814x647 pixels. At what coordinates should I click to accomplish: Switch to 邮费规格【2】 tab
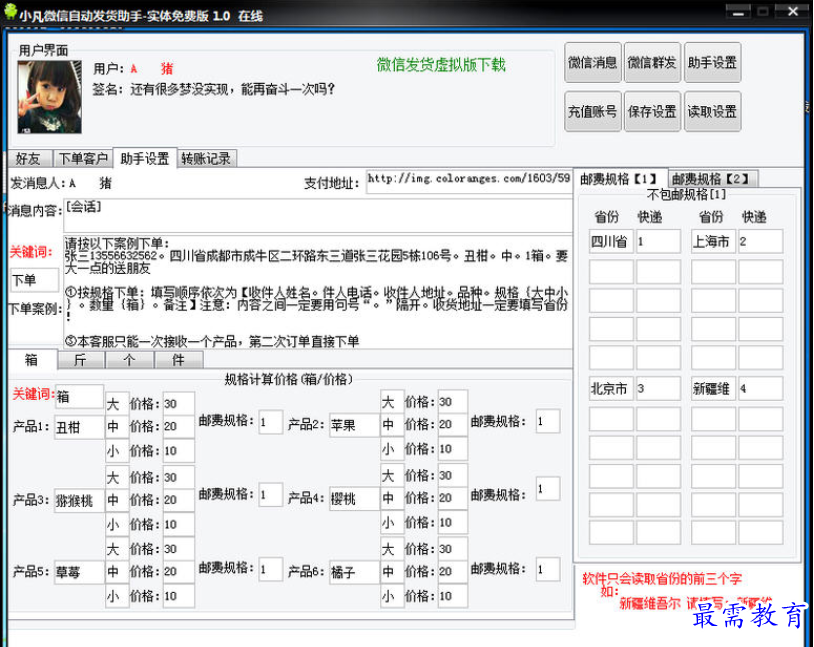coord(711,179)
